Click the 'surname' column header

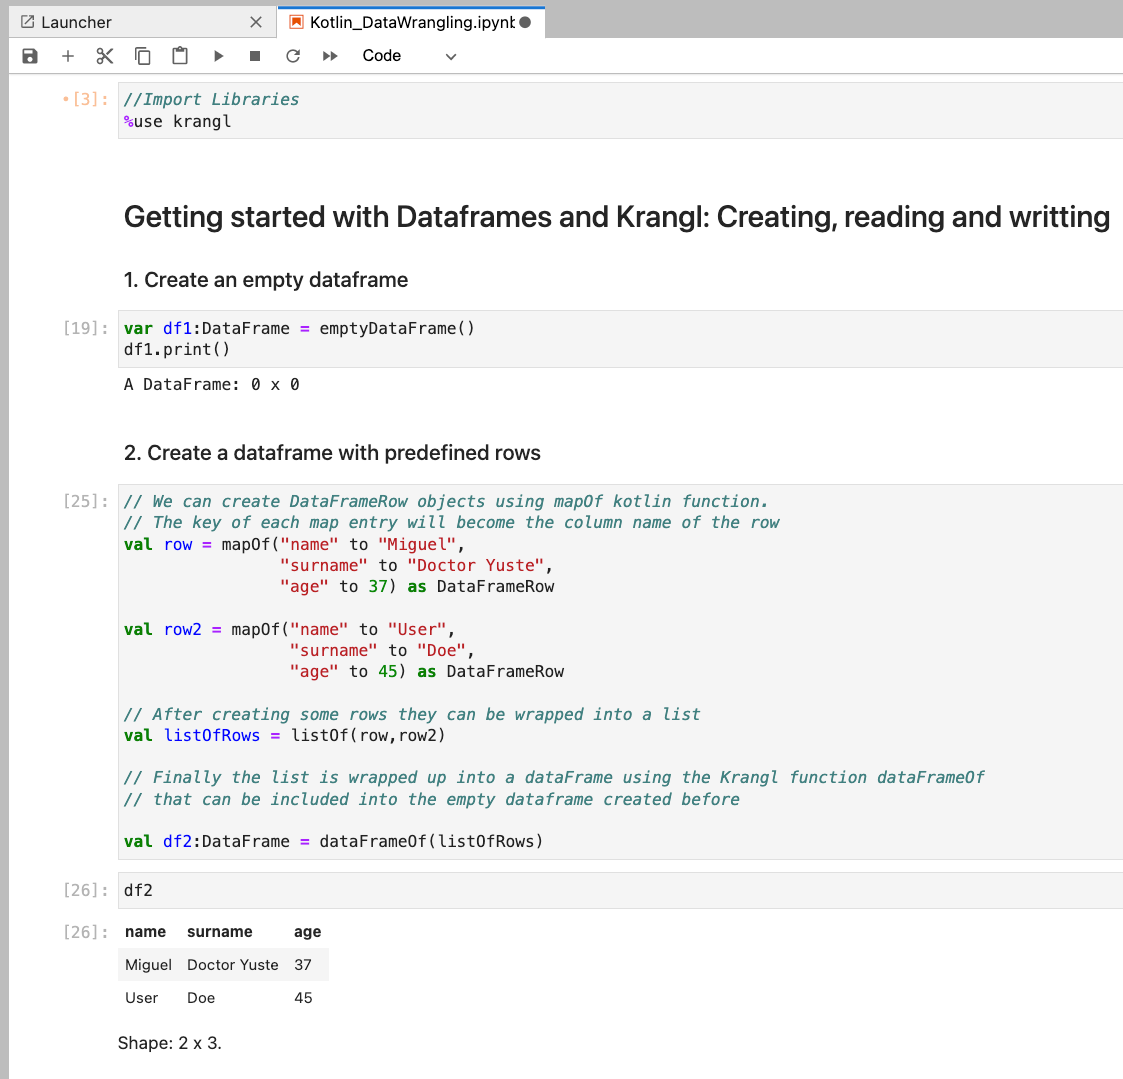pos(220,932)
